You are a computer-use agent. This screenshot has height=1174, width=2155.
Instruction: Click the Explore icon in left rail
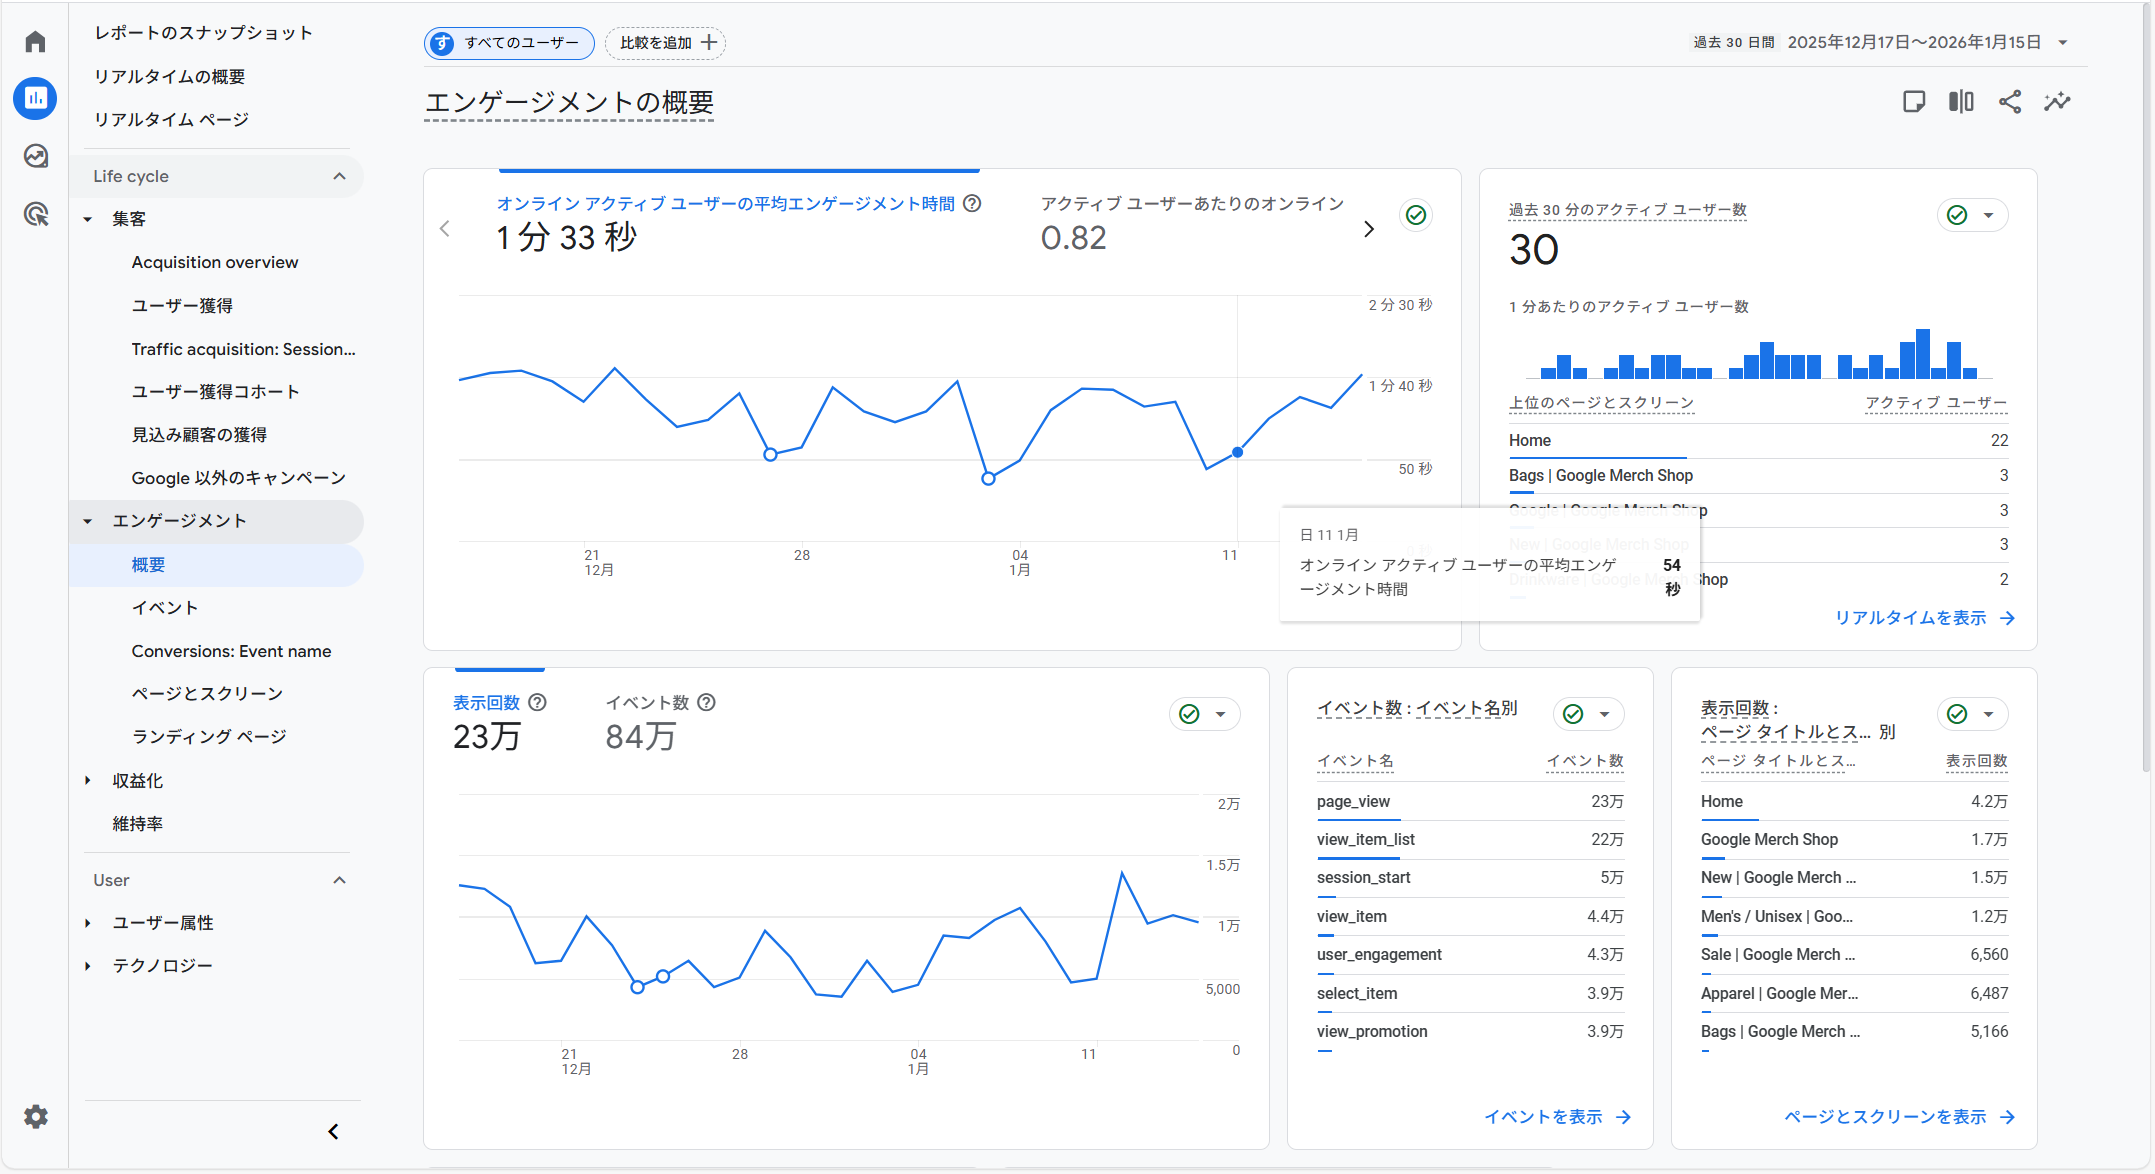coord(36,156)
